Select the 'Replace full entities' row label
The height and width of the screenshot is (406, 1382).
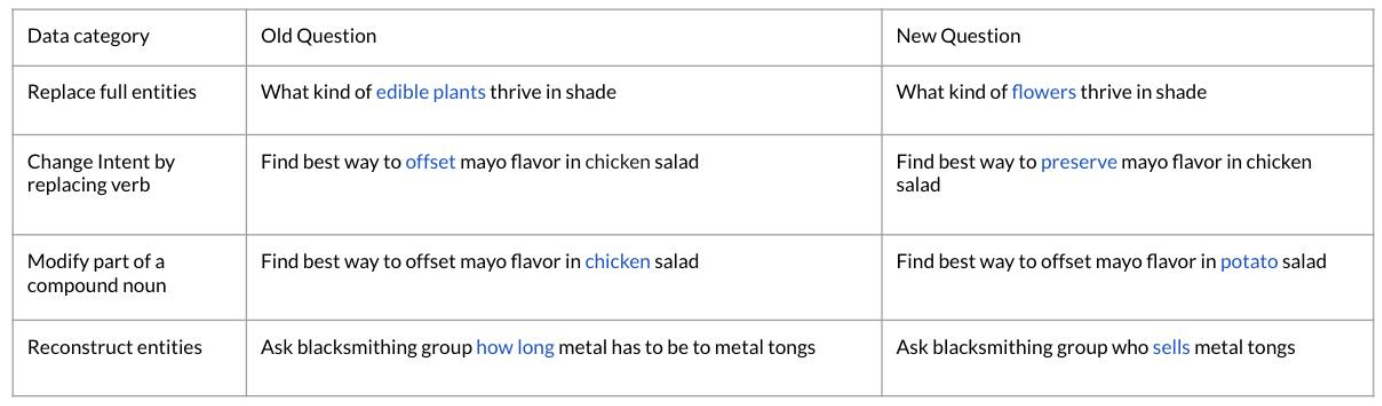(x=112, y=92)
